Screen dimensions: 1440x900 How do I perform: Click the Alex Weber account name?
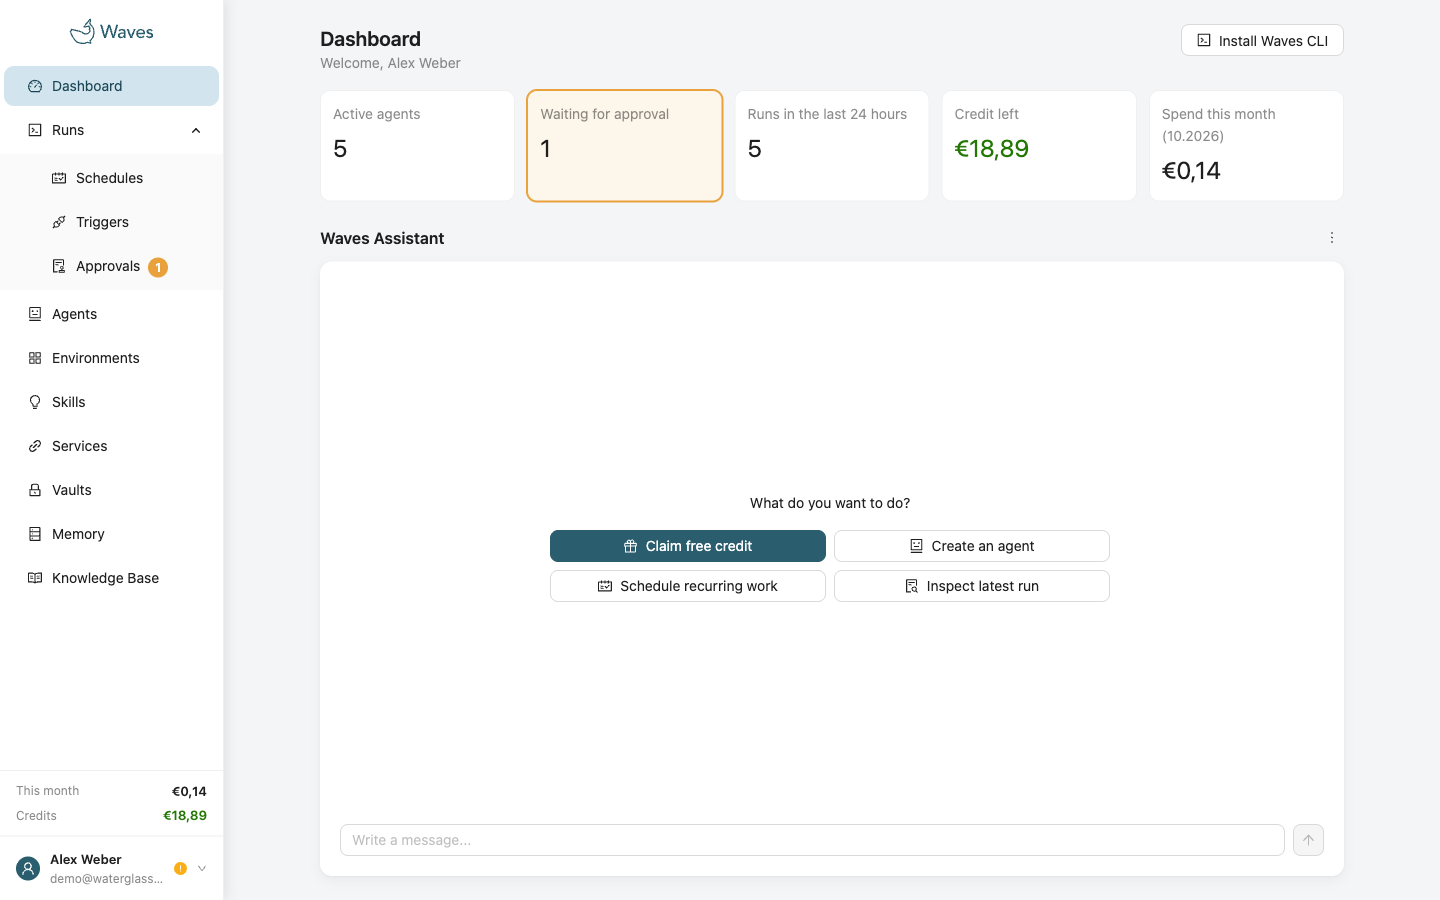(86, 859)
